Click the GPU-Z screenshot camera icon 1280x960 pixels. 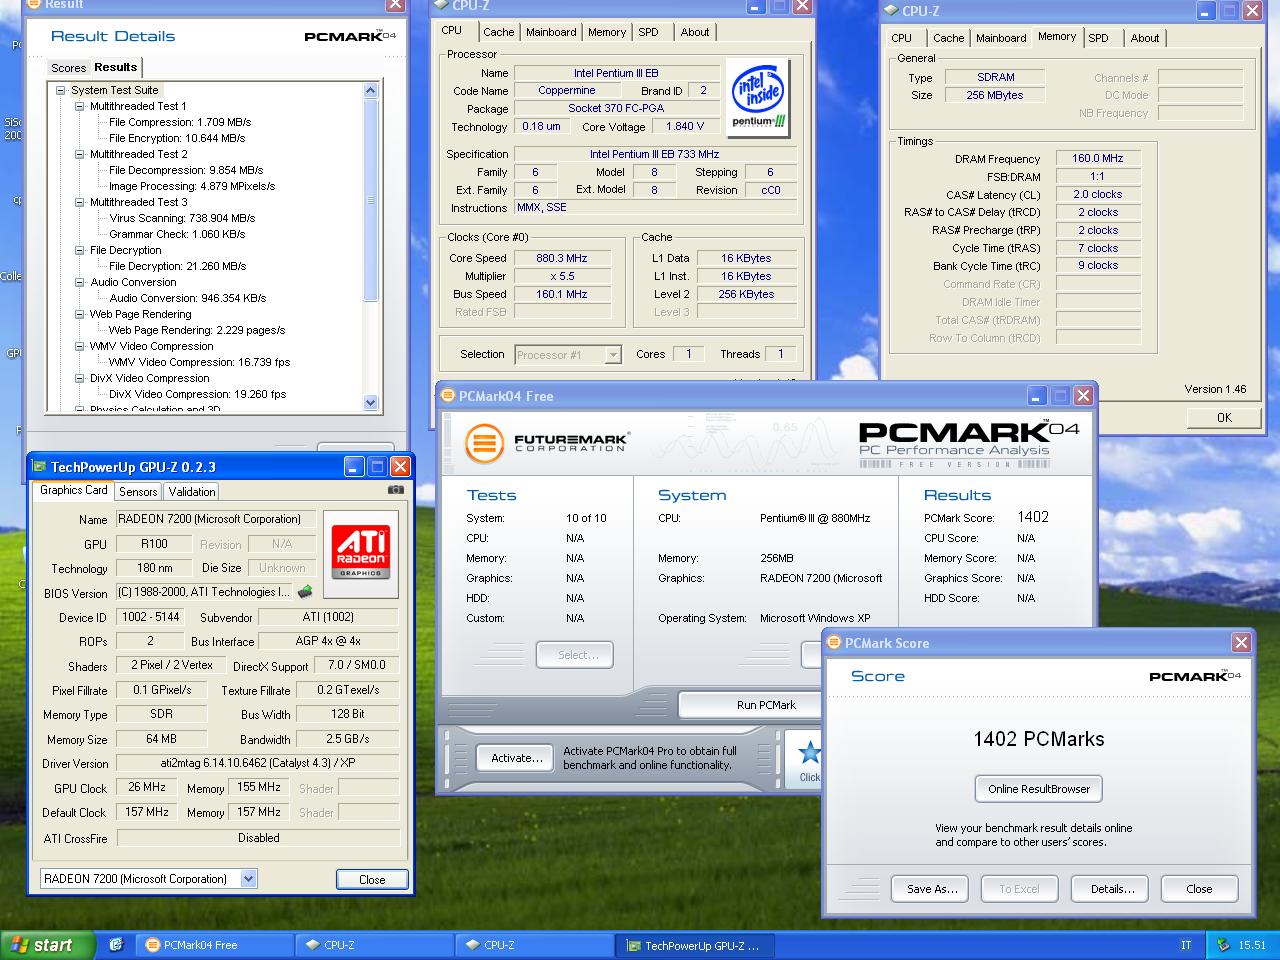[396, 490]
